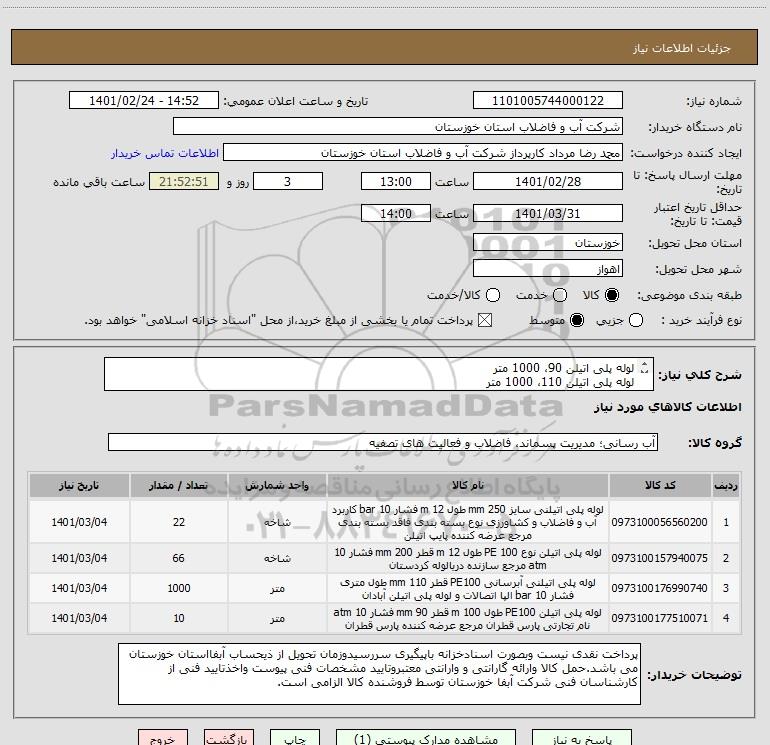Click the تعداد / مقدار column header
The image size is (770, 745).
coord(178,485)
